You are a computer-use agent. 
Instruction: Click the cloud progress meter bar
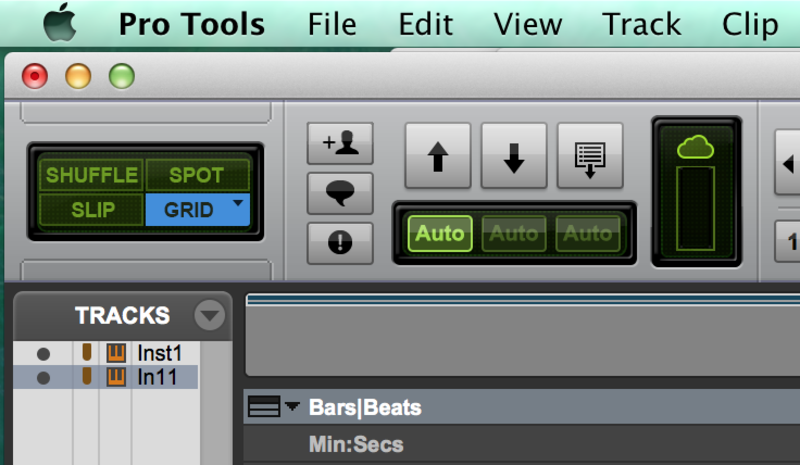point(695,208)
